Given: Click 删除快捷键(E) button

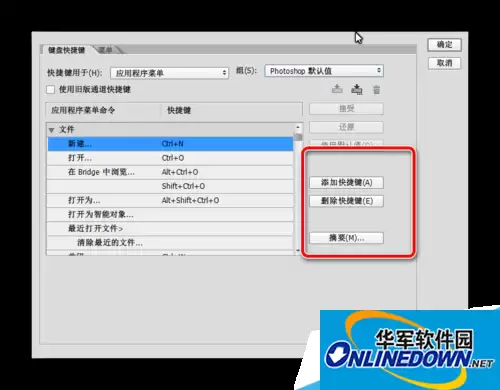Looking at the screenshot, I should (347, 201).
